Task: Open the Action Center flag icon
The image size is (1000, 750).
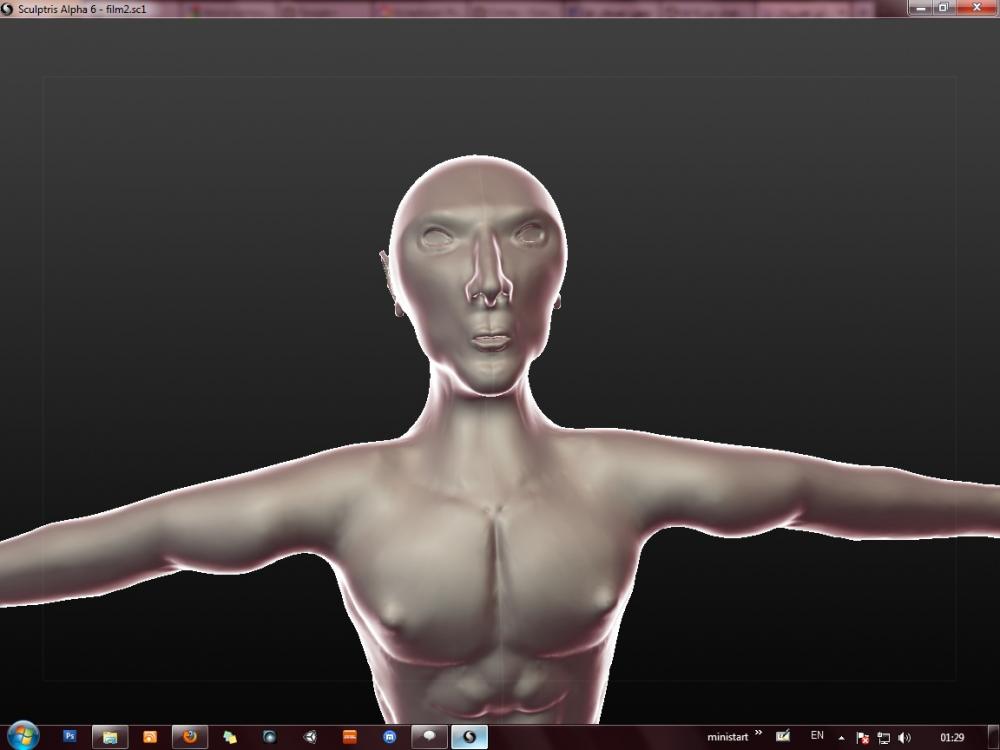Action: coord(862,738)
